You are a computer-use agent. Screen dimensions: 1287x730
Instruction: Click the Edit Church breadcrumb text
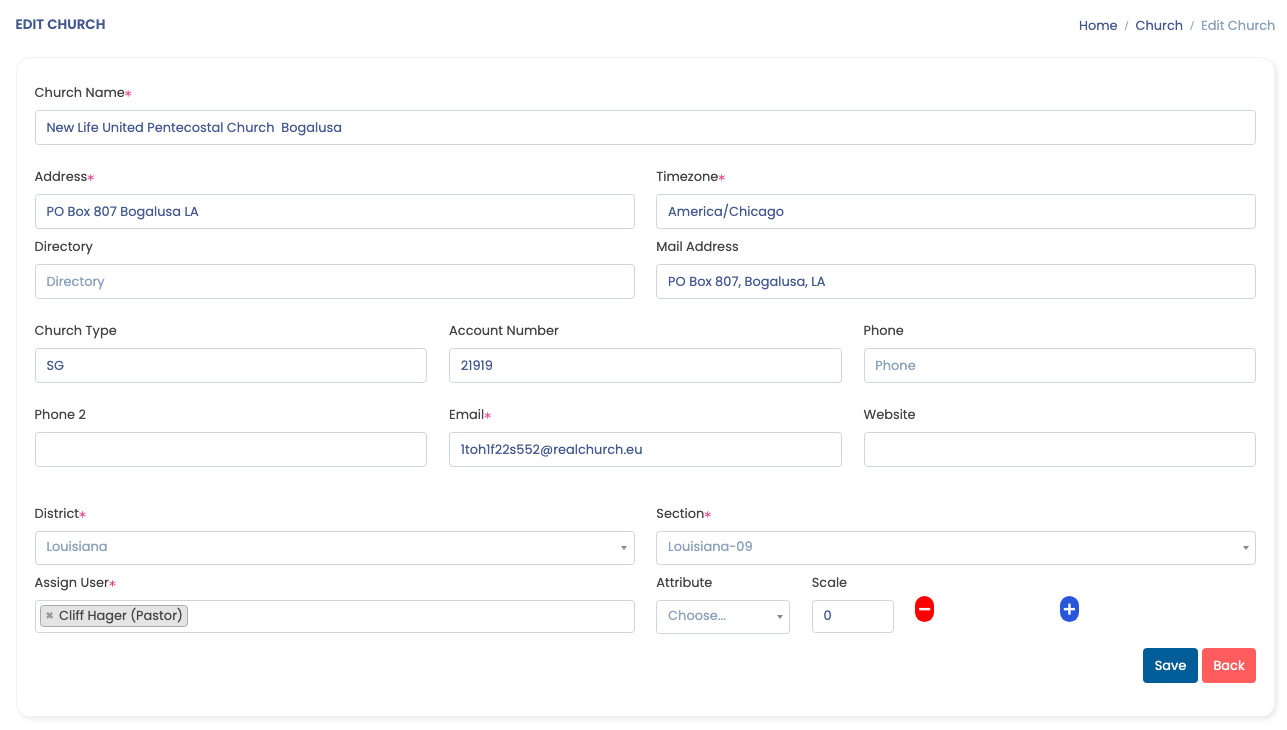tap(1238, 26)
